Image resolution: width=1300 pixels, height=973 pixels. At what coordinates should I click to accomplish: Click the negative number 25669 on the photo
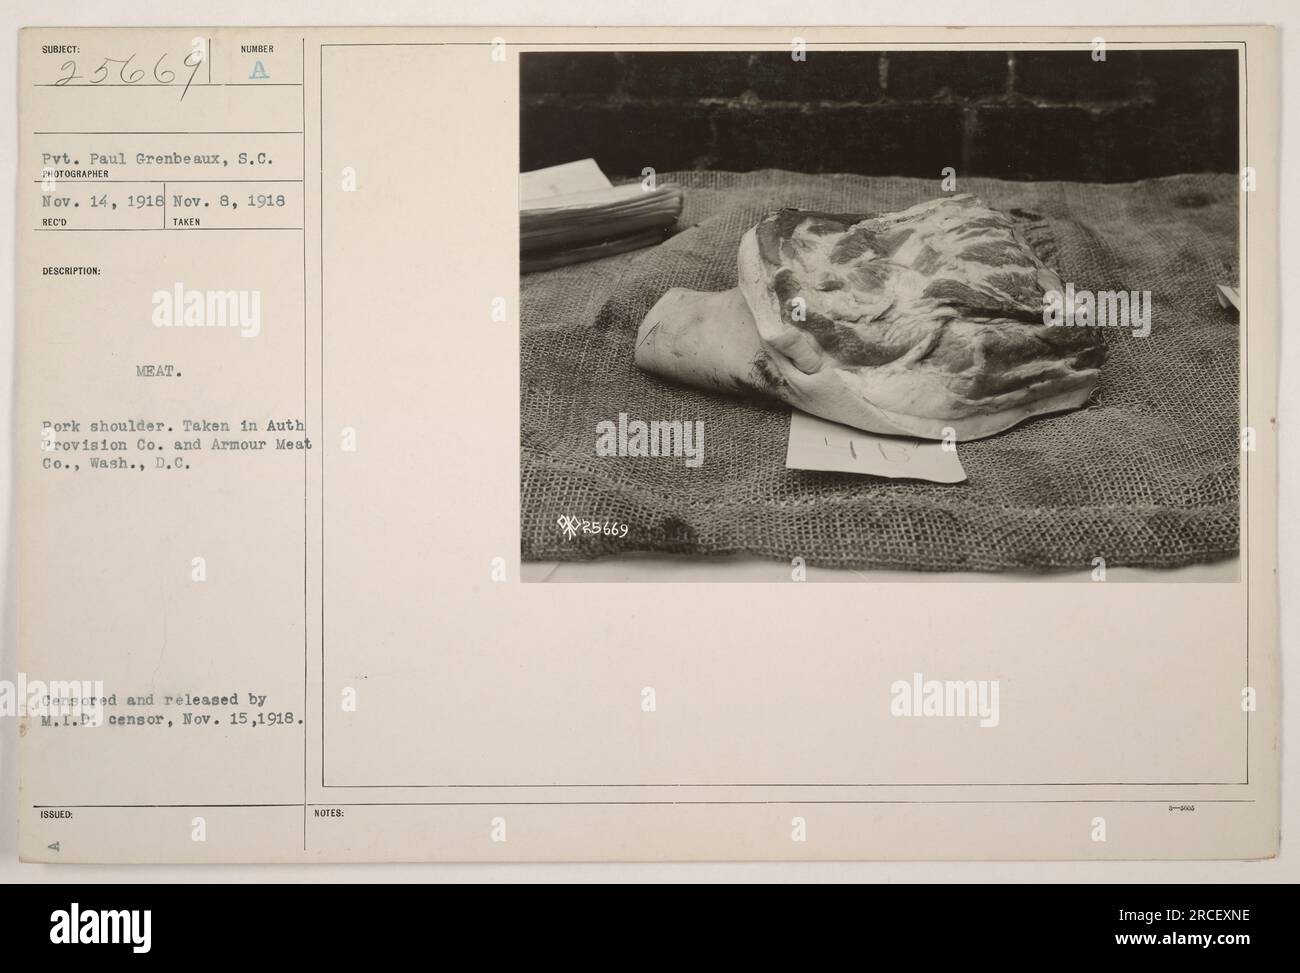(599, 528)
